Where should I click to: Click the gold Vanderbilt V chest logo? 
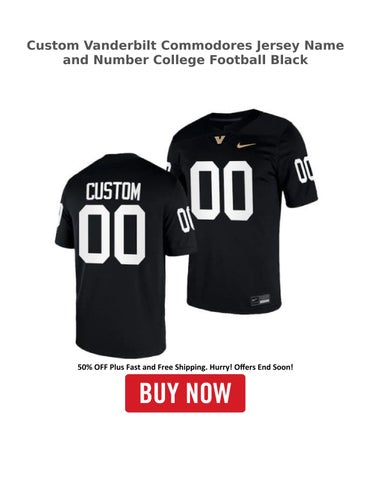[x=219, y=140]
